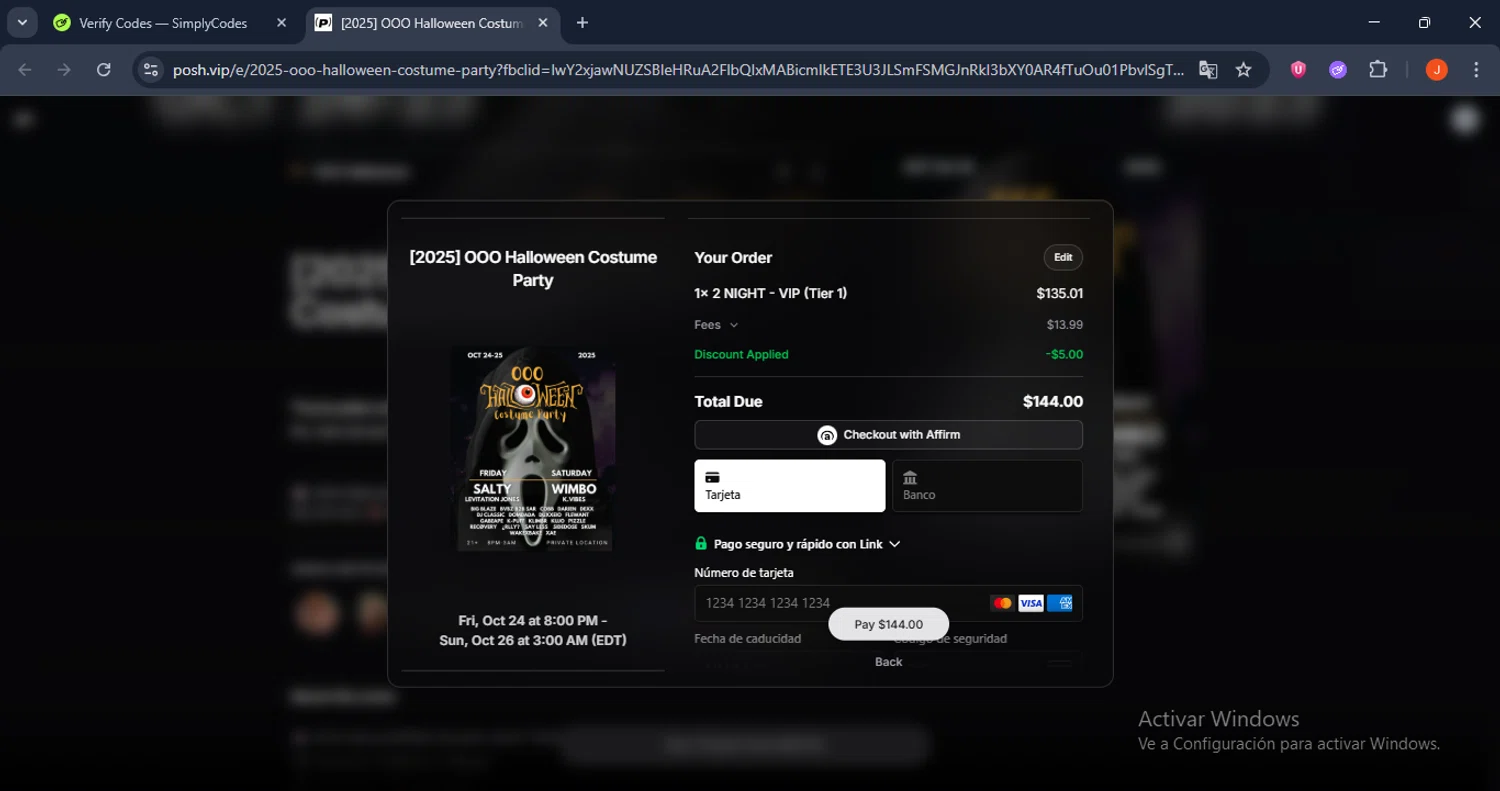The width and height of the screenshot is (1500, 791).
Task: Open the tab search dropdown arrow
Action: click(22, 23)
